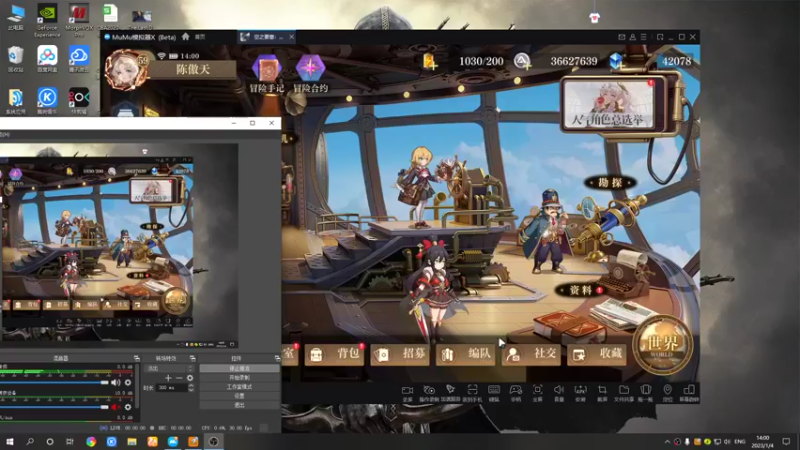Click MuMu toolbar screen record camera icon
The width and height of the screenshot is (800, 450).
point(407,392)
